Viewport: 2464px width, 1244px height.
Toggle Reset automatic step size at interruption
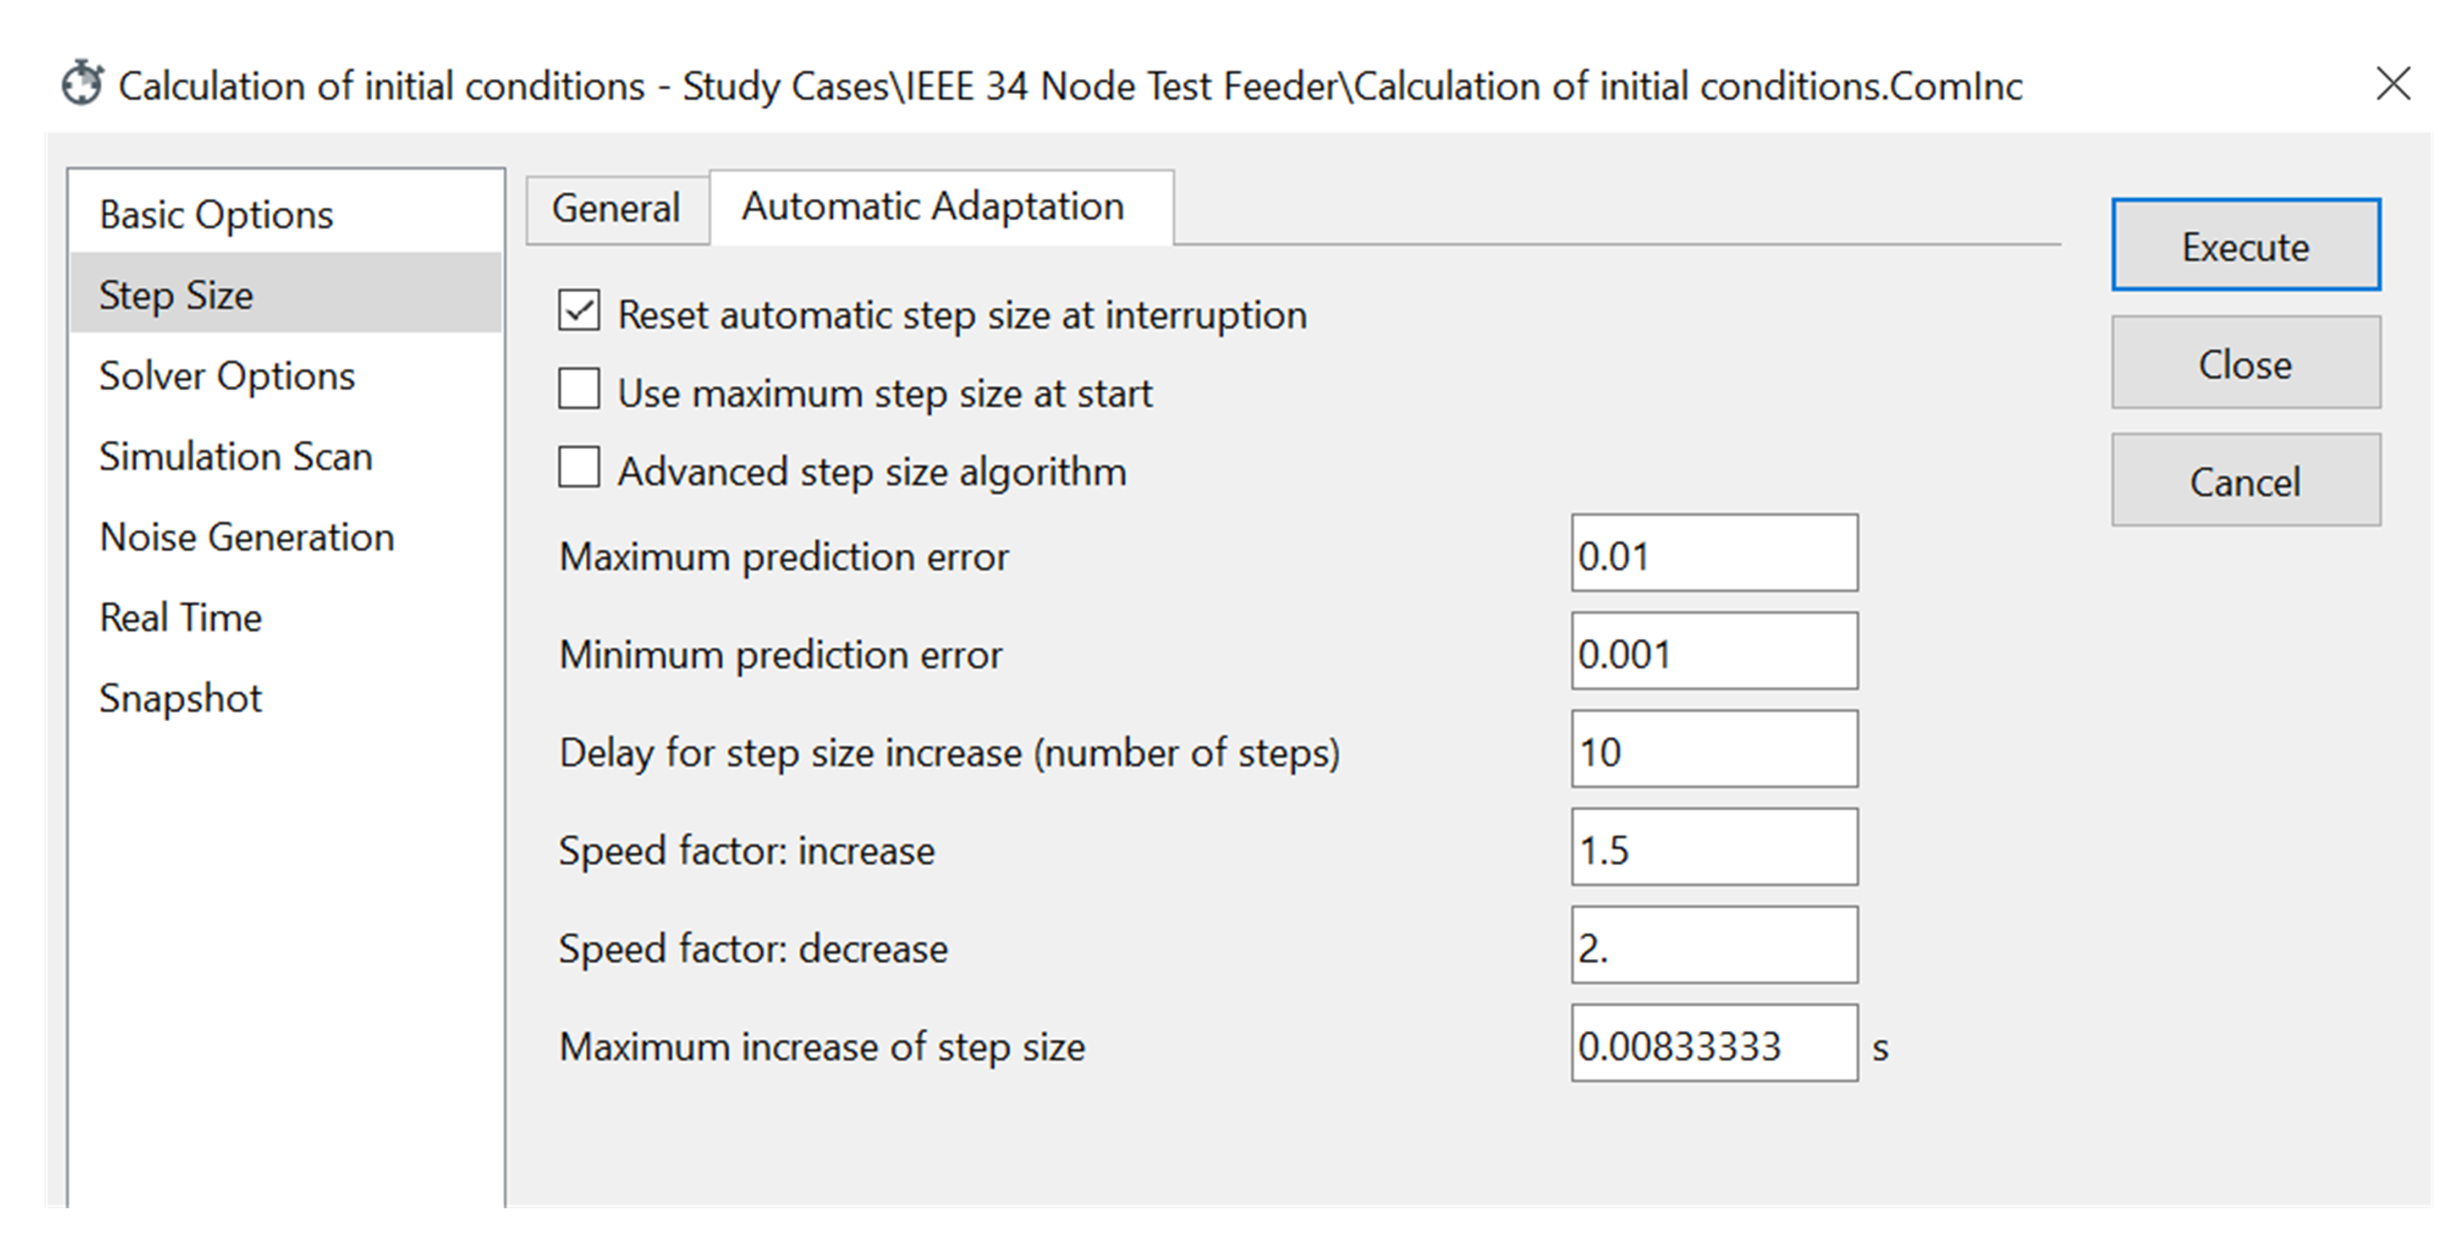(x=579, y=311)
